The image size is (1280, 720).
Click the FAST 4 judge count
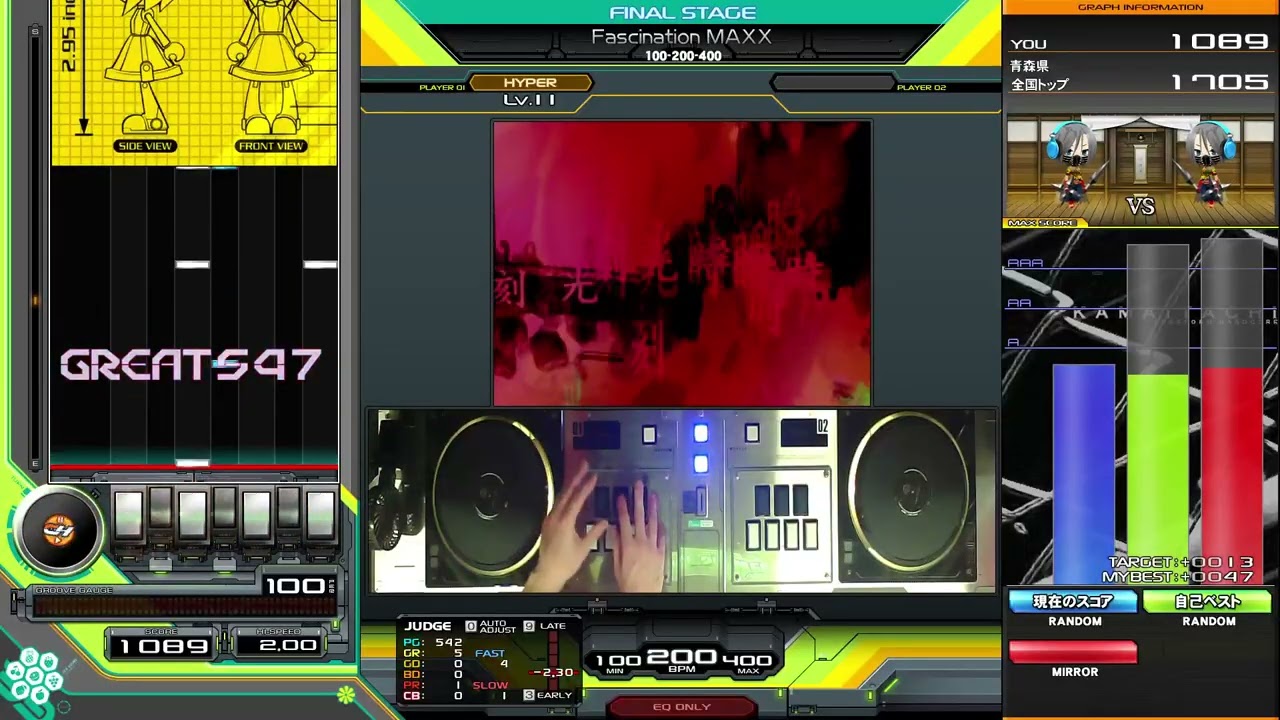pyautogui.click(x=490, y=658)
